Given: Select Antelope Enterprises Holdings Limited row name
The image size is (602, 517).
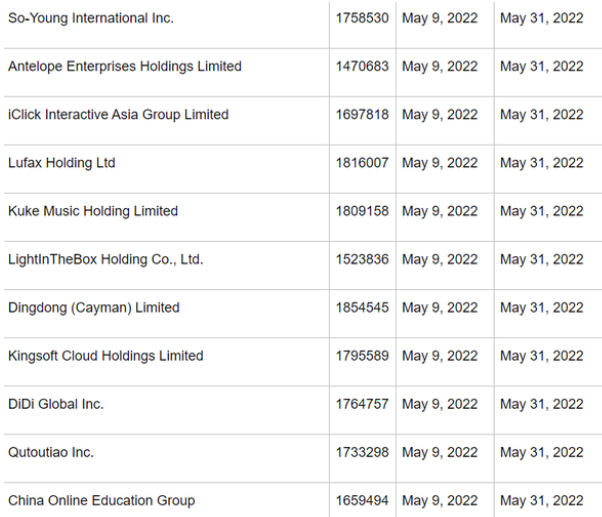Looking at the screenshot, I should (x=125, y=66).
